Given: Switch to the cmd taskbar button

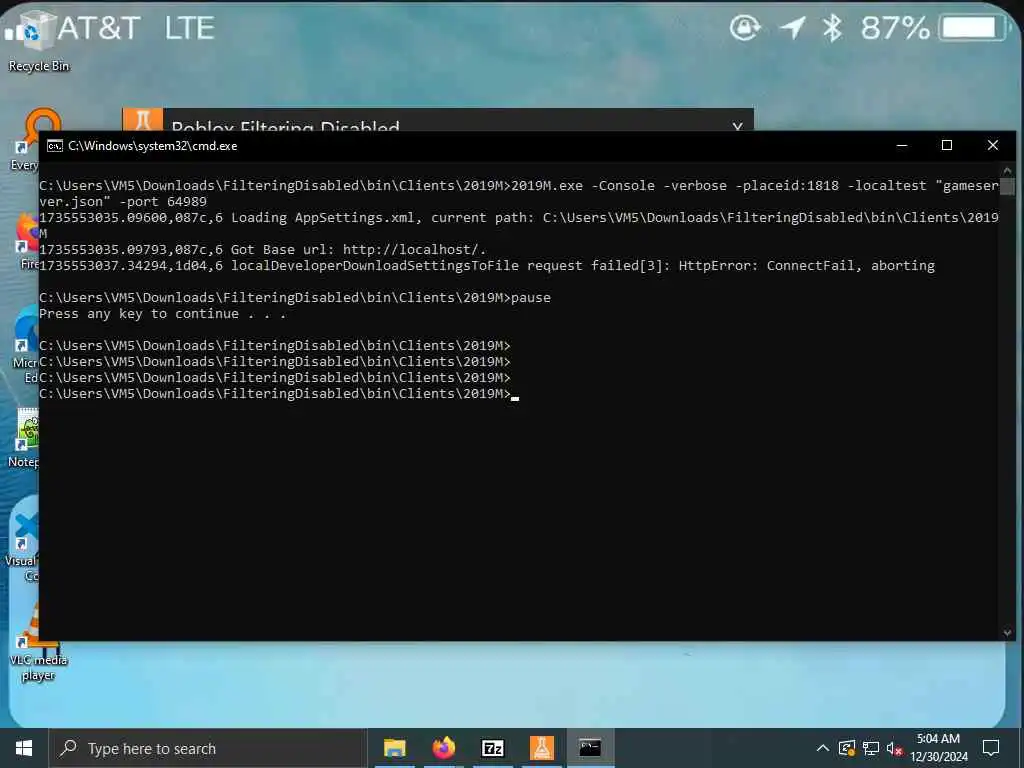Looking at the screenshot, I should [590, 748].
